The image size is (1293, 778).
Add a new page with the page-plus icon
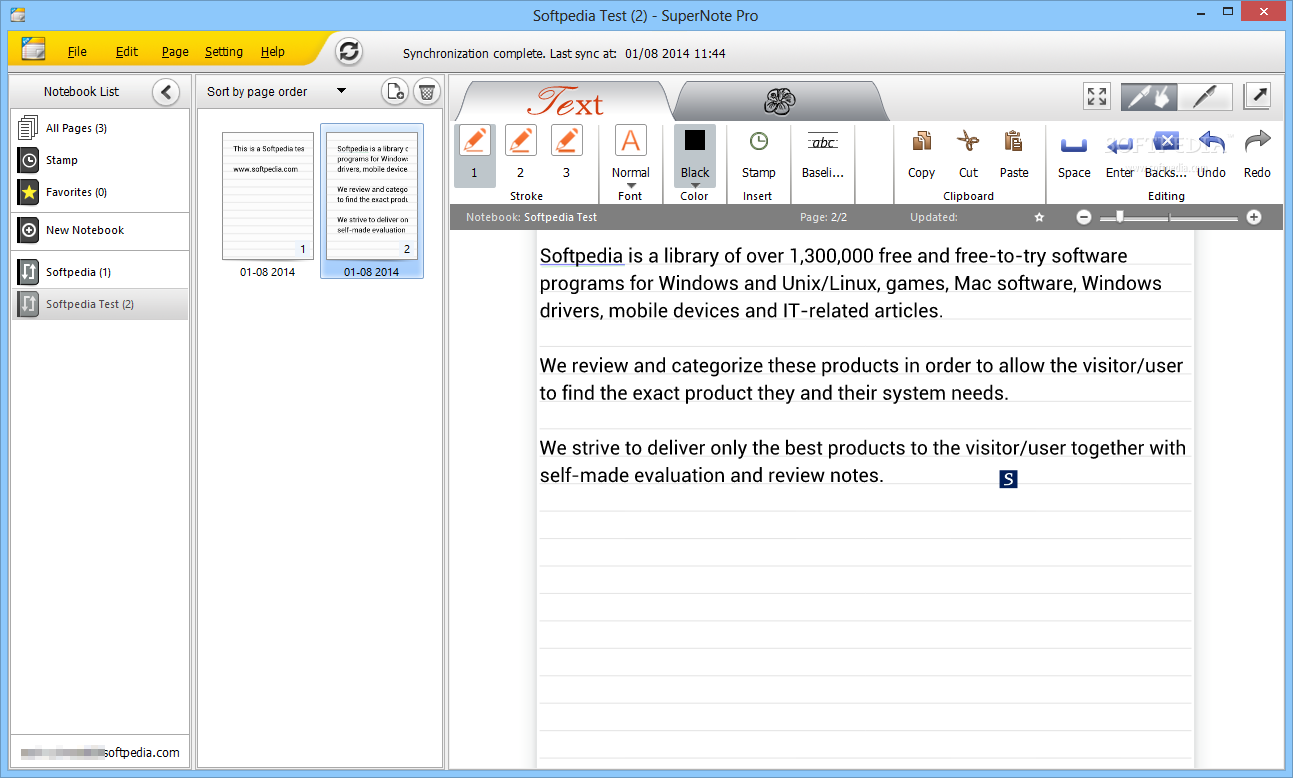tap(395, 92)
